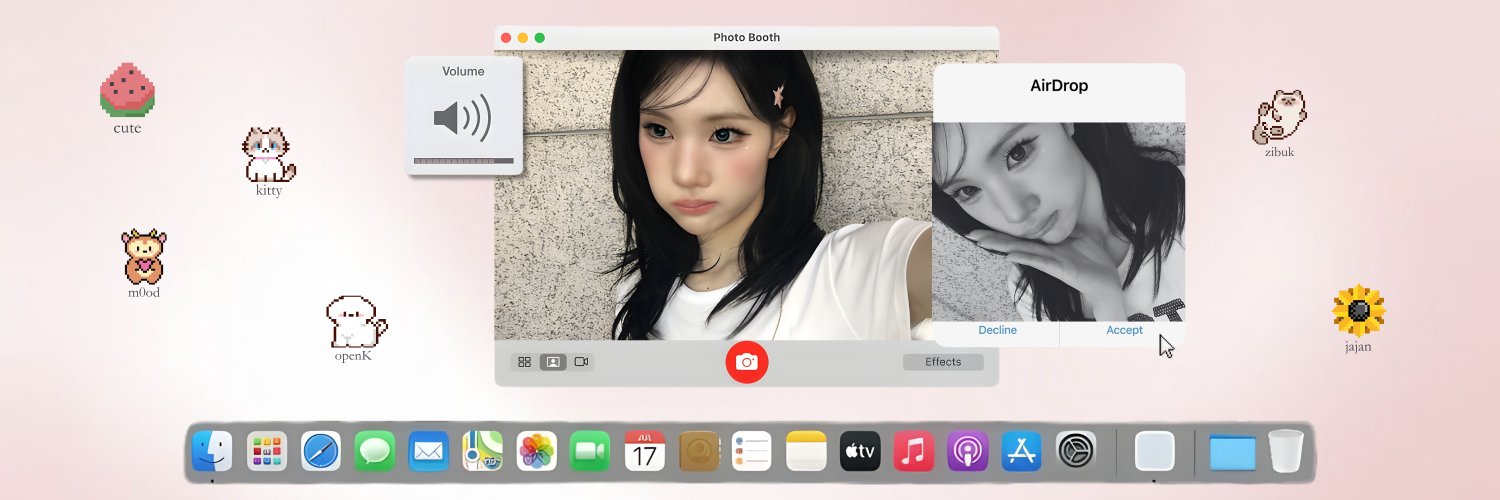The width and height of the screenshot is (1500, 500).
Task: Accept the AirDrop photo
Action: click(x=1124, y=331)
